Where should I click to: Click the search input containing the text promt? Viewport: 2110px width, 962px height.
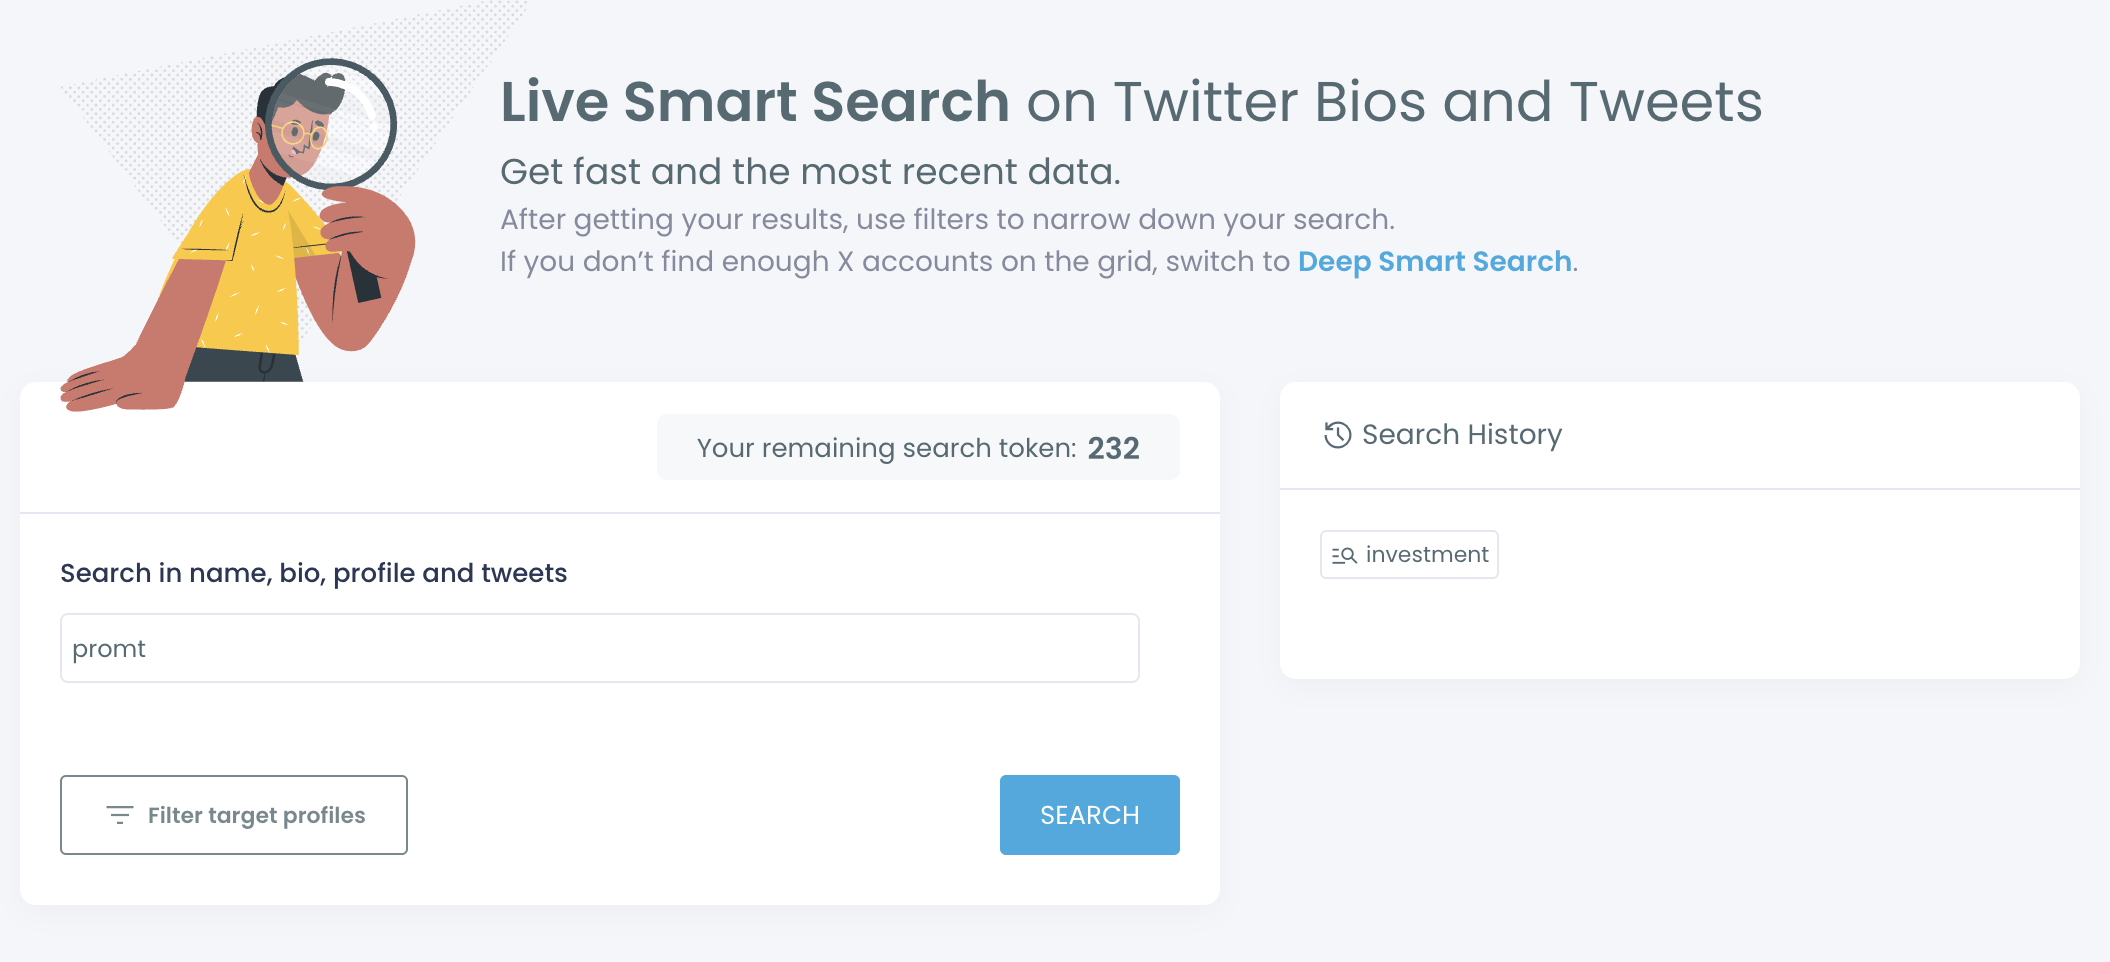point(600,648)
